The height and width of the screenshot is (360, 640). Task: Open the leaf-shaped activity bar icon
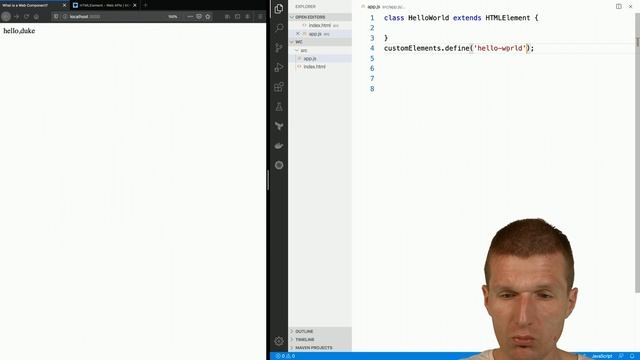(279, 126)
